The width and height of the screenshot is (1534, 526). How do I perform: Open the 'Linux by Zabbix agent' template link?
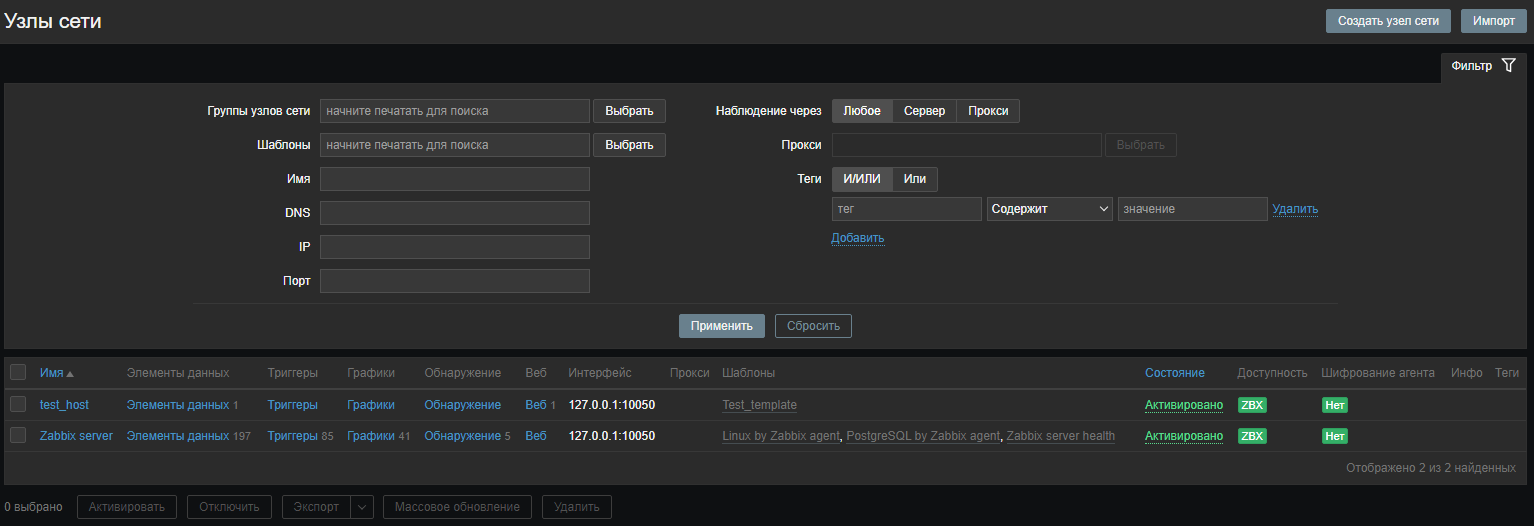pyautogui.click(x=781, y=436)
